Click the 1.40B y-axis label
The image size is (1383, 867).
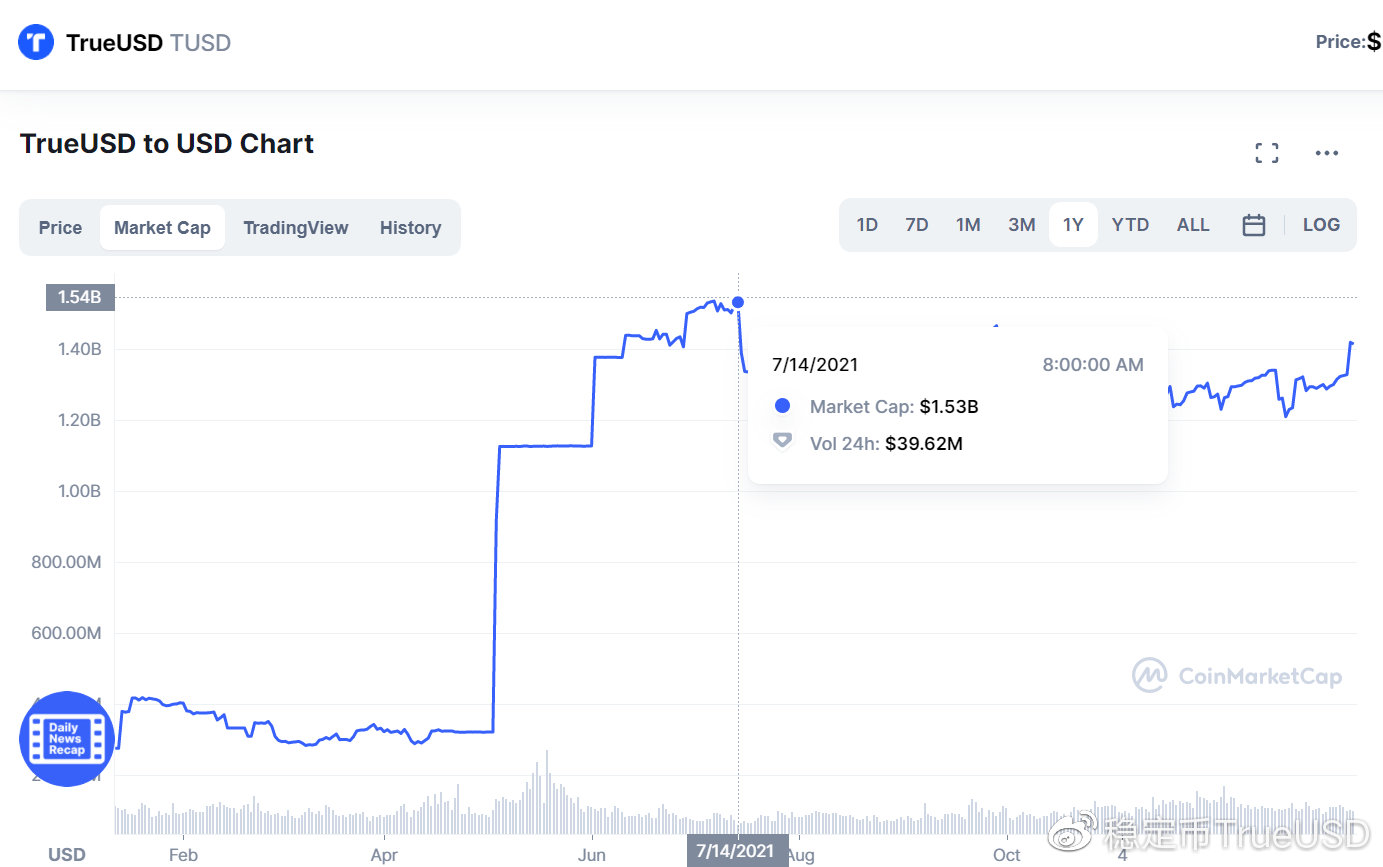pos(80,349)
